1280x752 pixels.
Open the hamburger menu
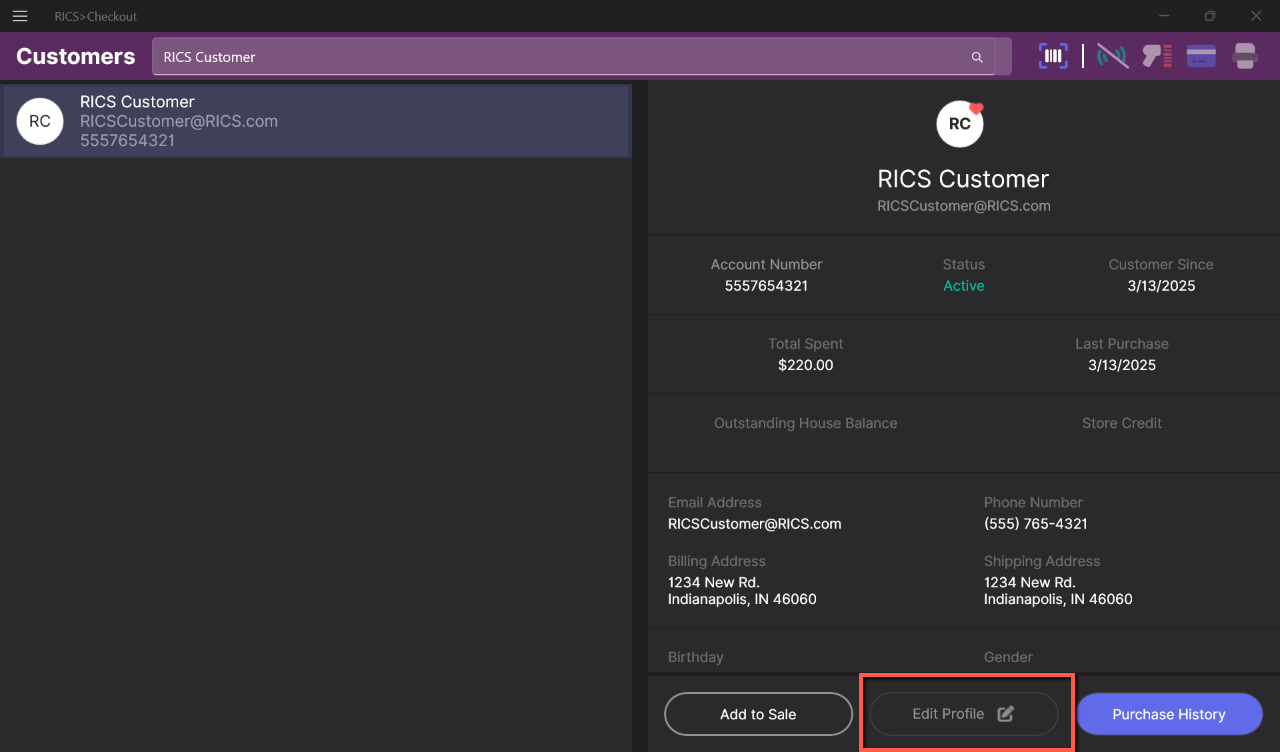pyautogui.click(x=20, y=16)
